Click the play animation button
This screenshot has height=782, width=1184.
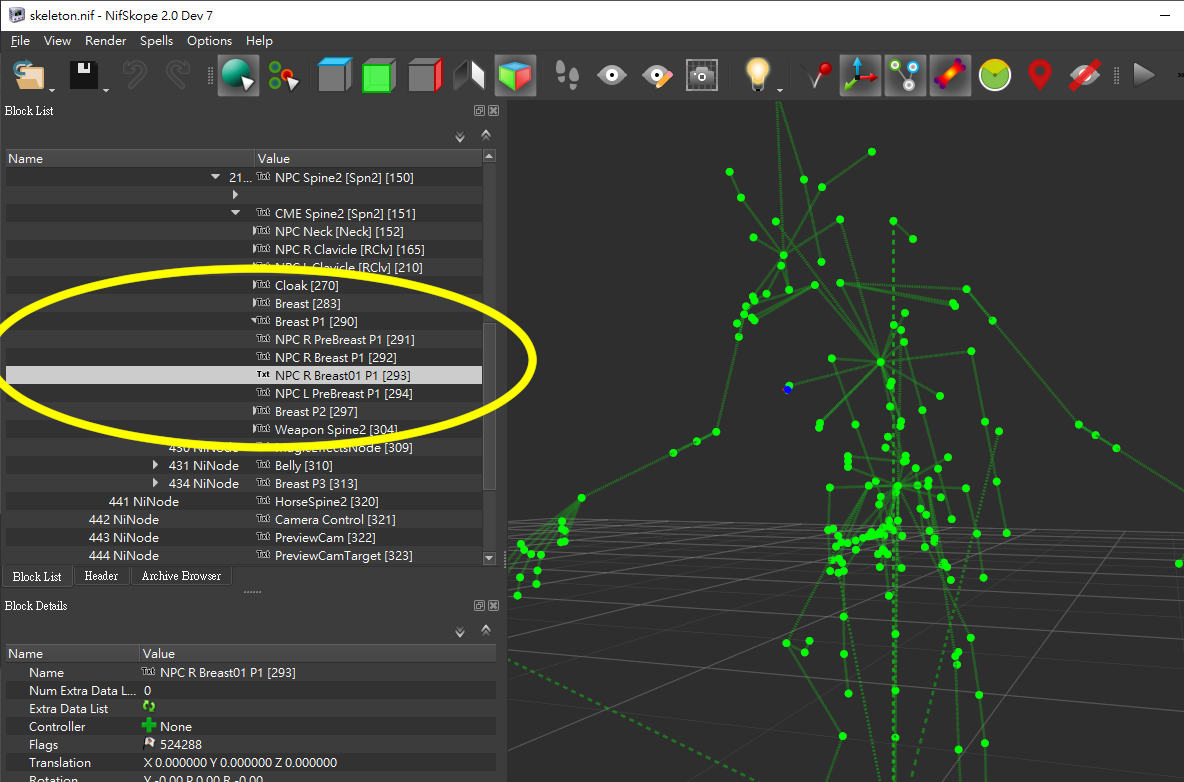pos(1144,75)
